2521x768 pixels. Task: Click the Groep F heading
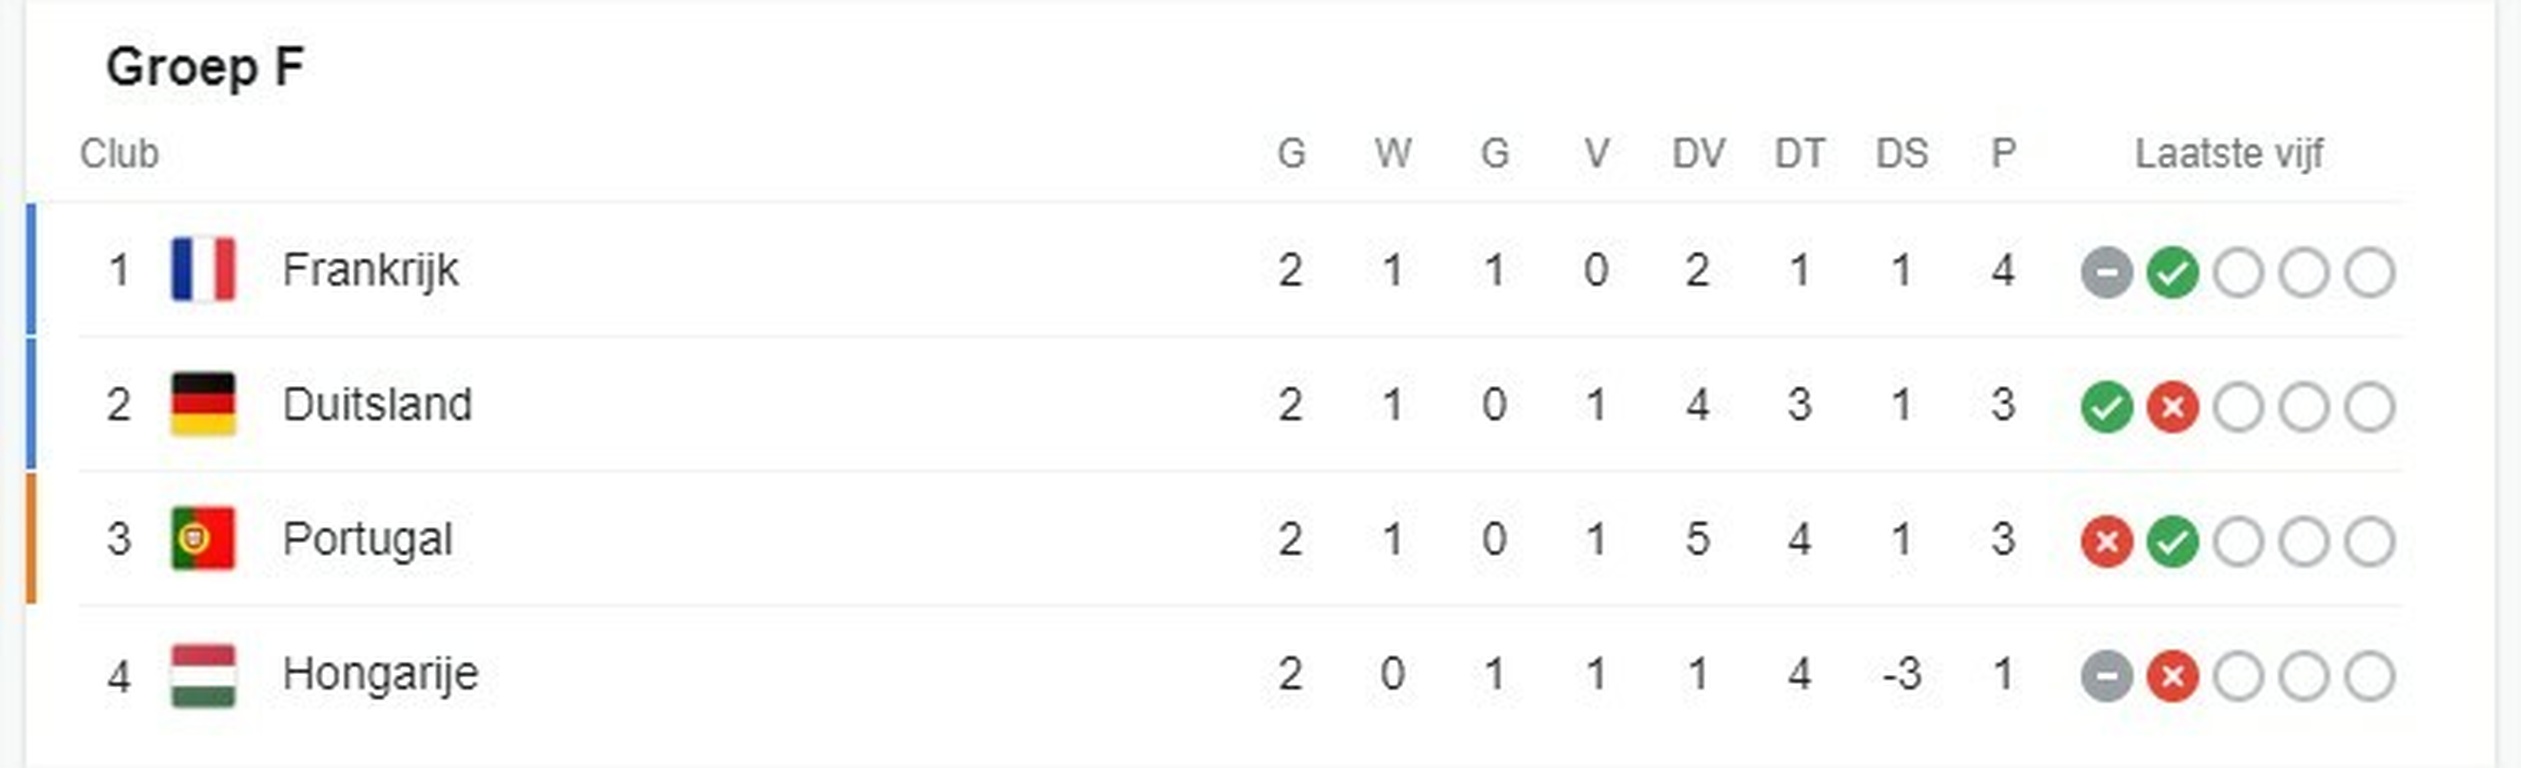(205, 68)
